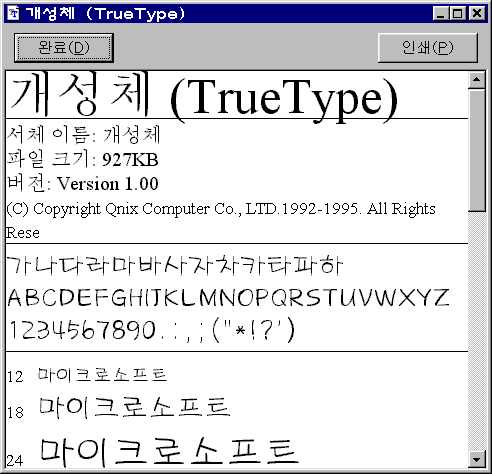Close the 개성체 font viewer window
Image resolution: width=492 pixels, height=474 pixels.
477,14
